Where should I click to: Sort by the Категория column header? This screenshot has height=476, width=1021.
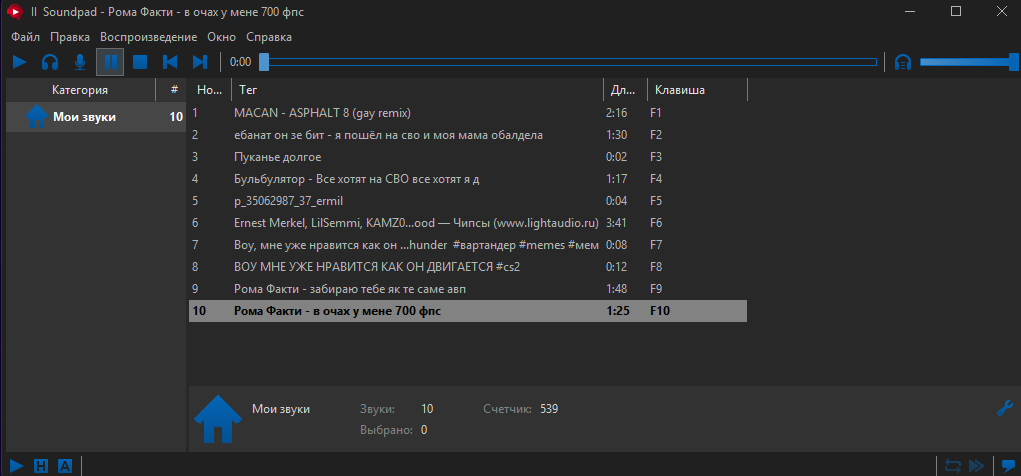(81, 90)
